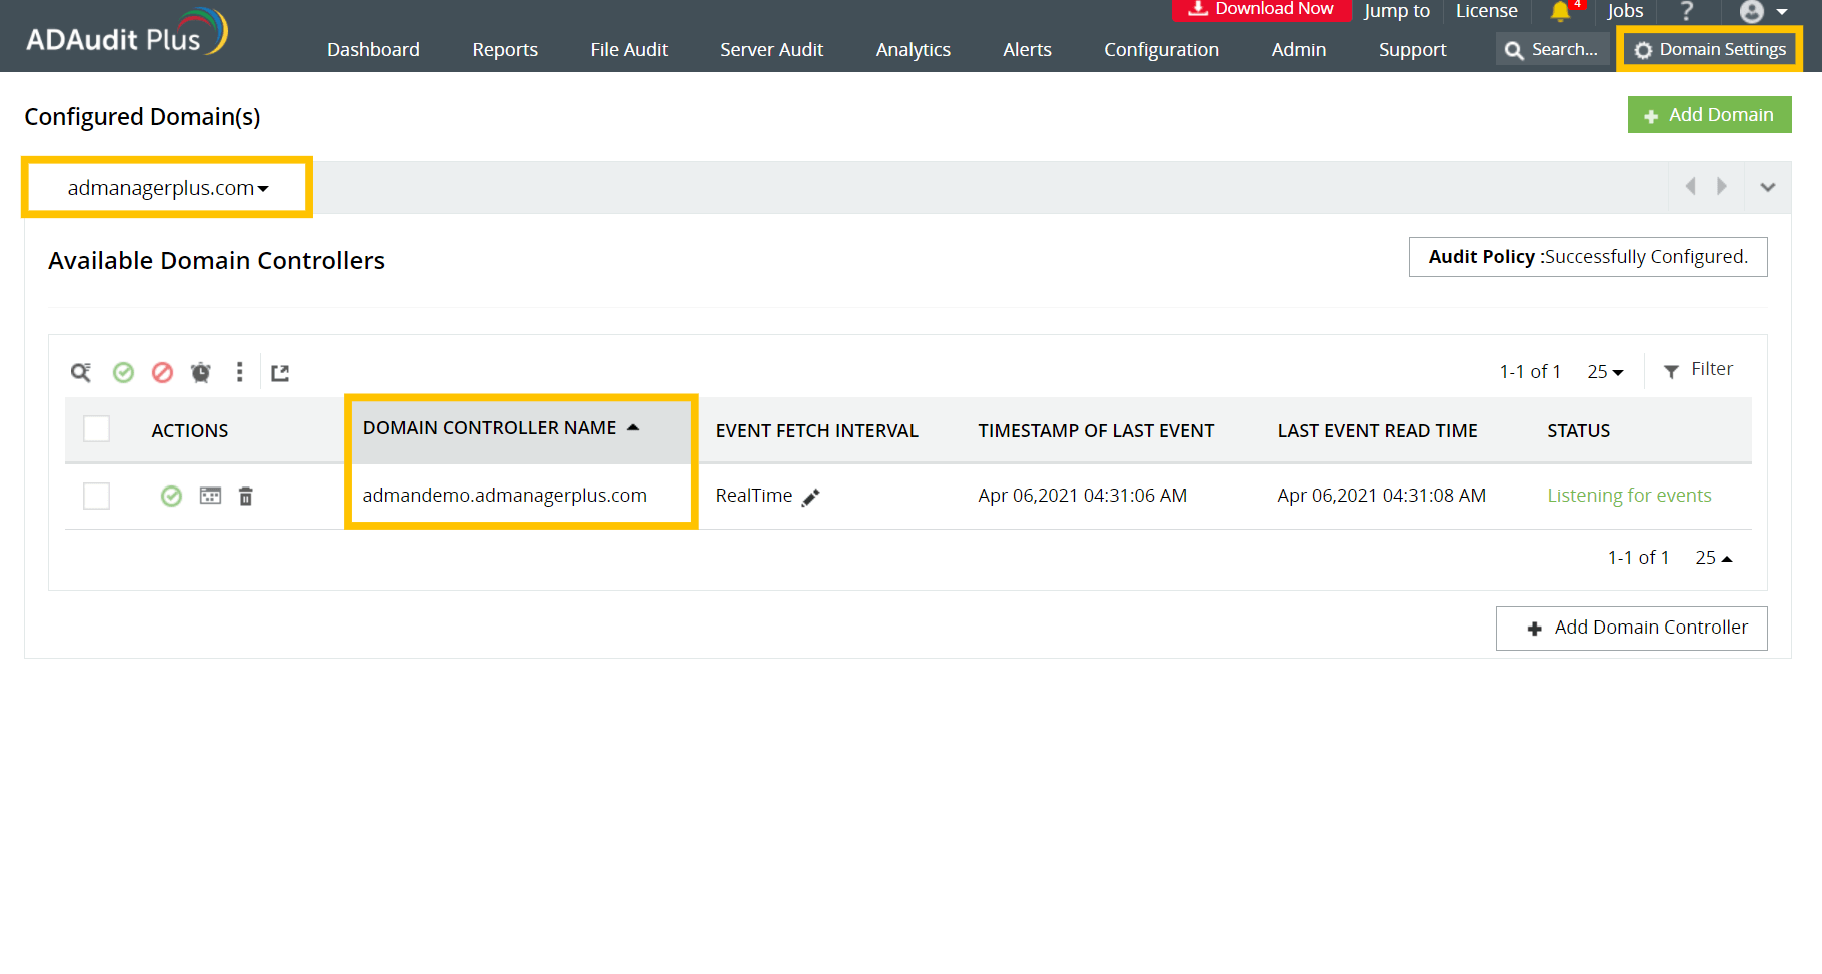Open the column search in the toolbar
This screenshot has width=1822, height=974.
tap(80, 371)
